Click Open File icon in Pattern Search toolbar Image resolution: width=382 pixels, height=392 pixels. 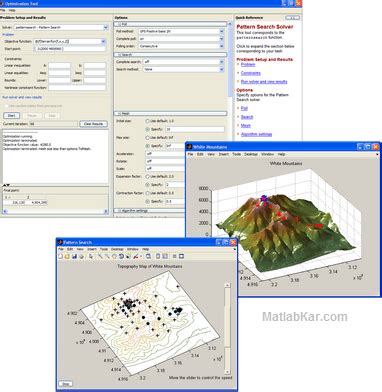pyautogui.click(x=67, y=256)
